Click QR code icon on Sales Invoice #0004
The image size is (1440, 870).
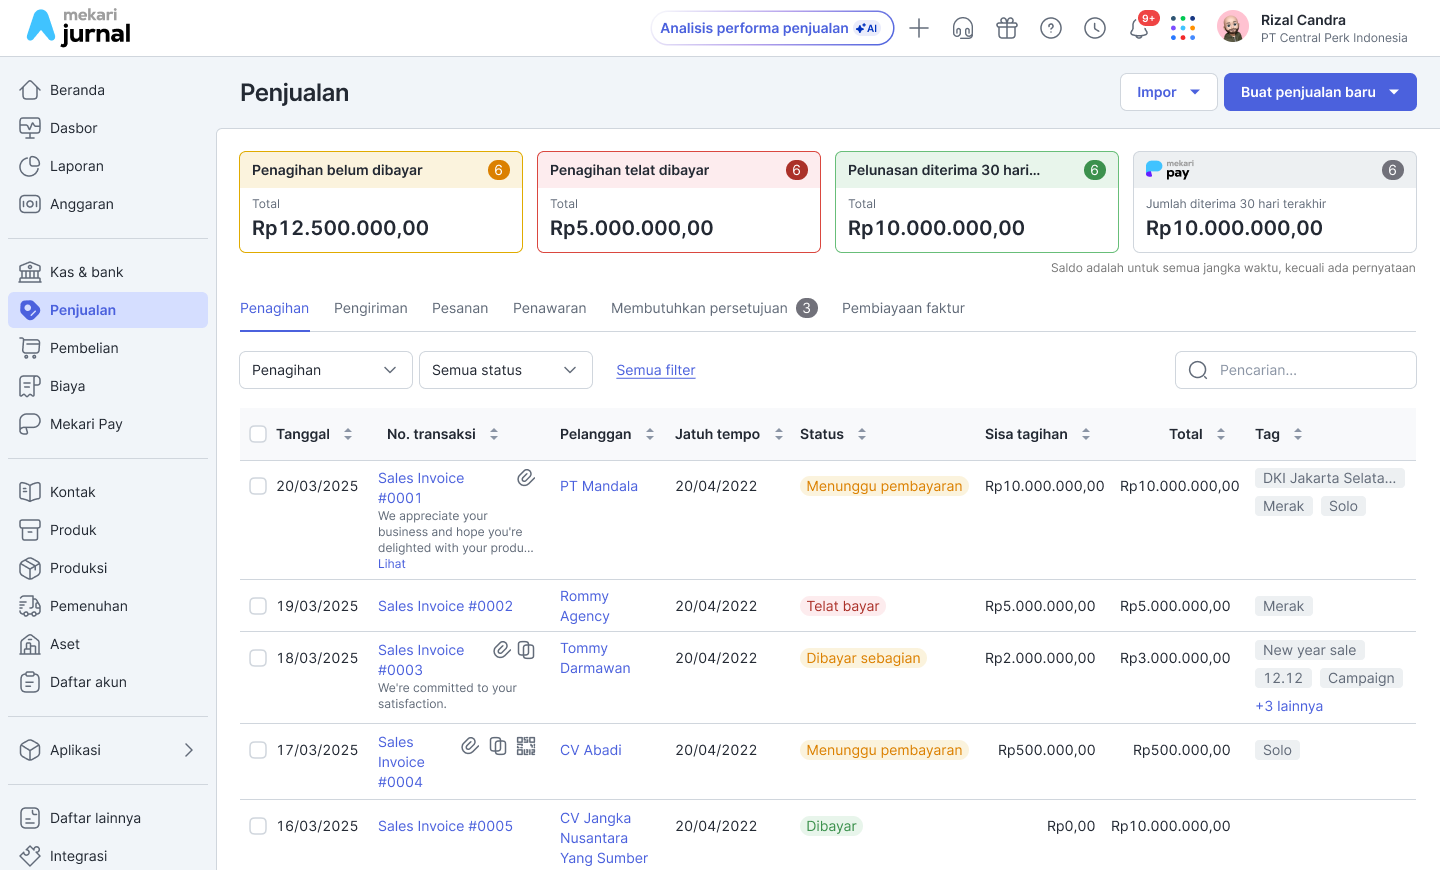click(x=526, y=746)
